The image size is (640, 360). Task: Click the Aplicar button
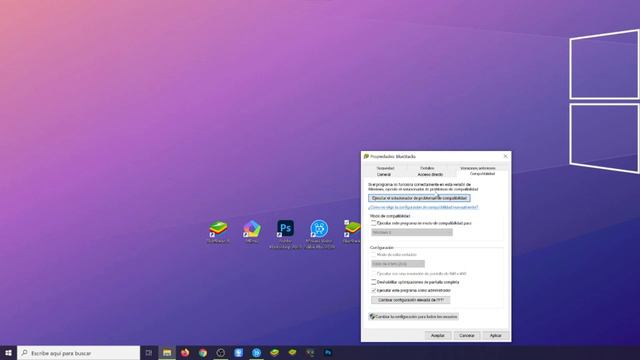click(x=496, y=336)
